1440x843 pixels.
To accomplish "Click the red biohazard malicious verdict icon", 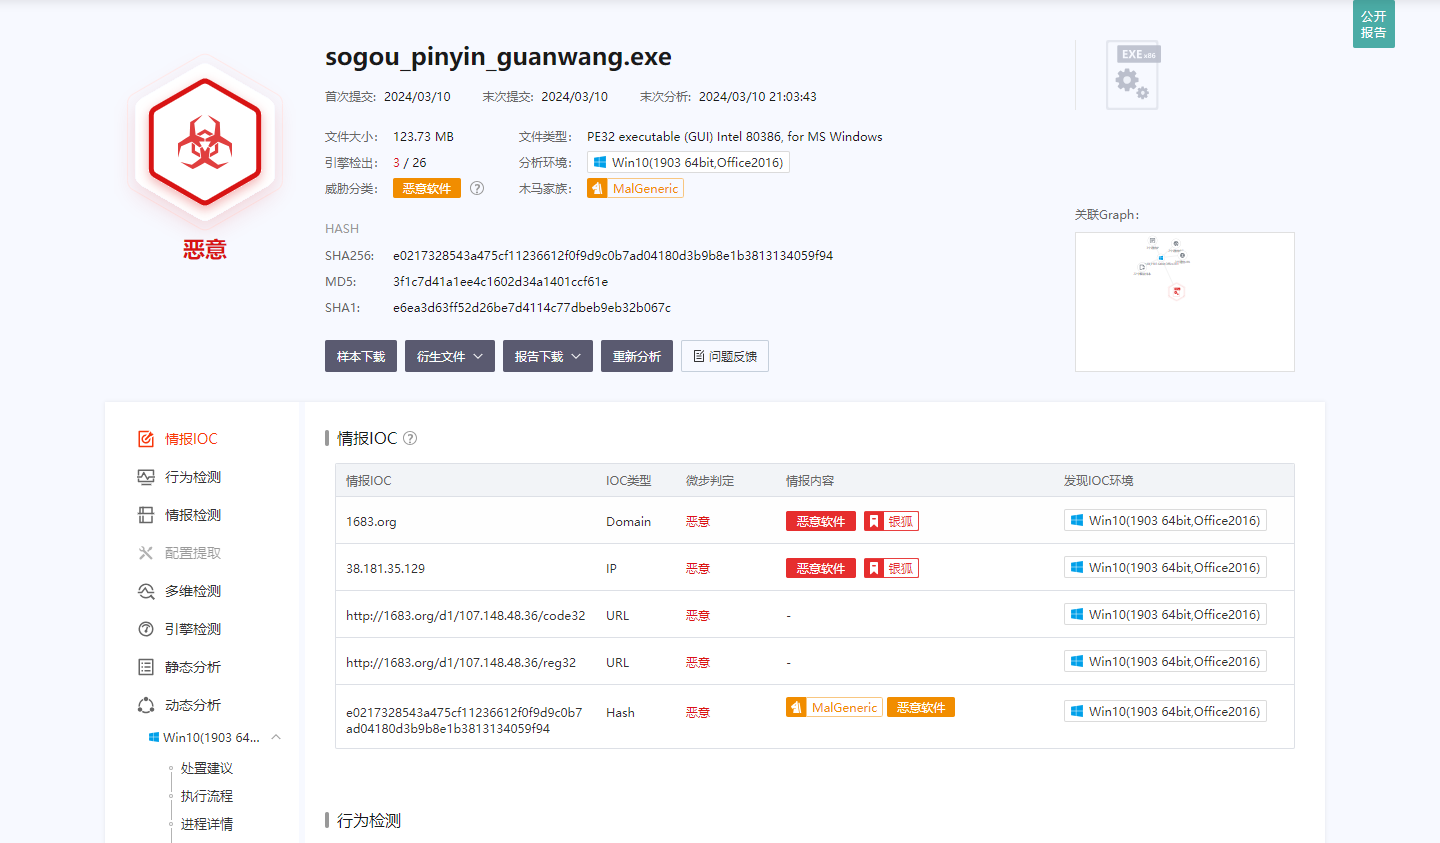I will point(205,142).
